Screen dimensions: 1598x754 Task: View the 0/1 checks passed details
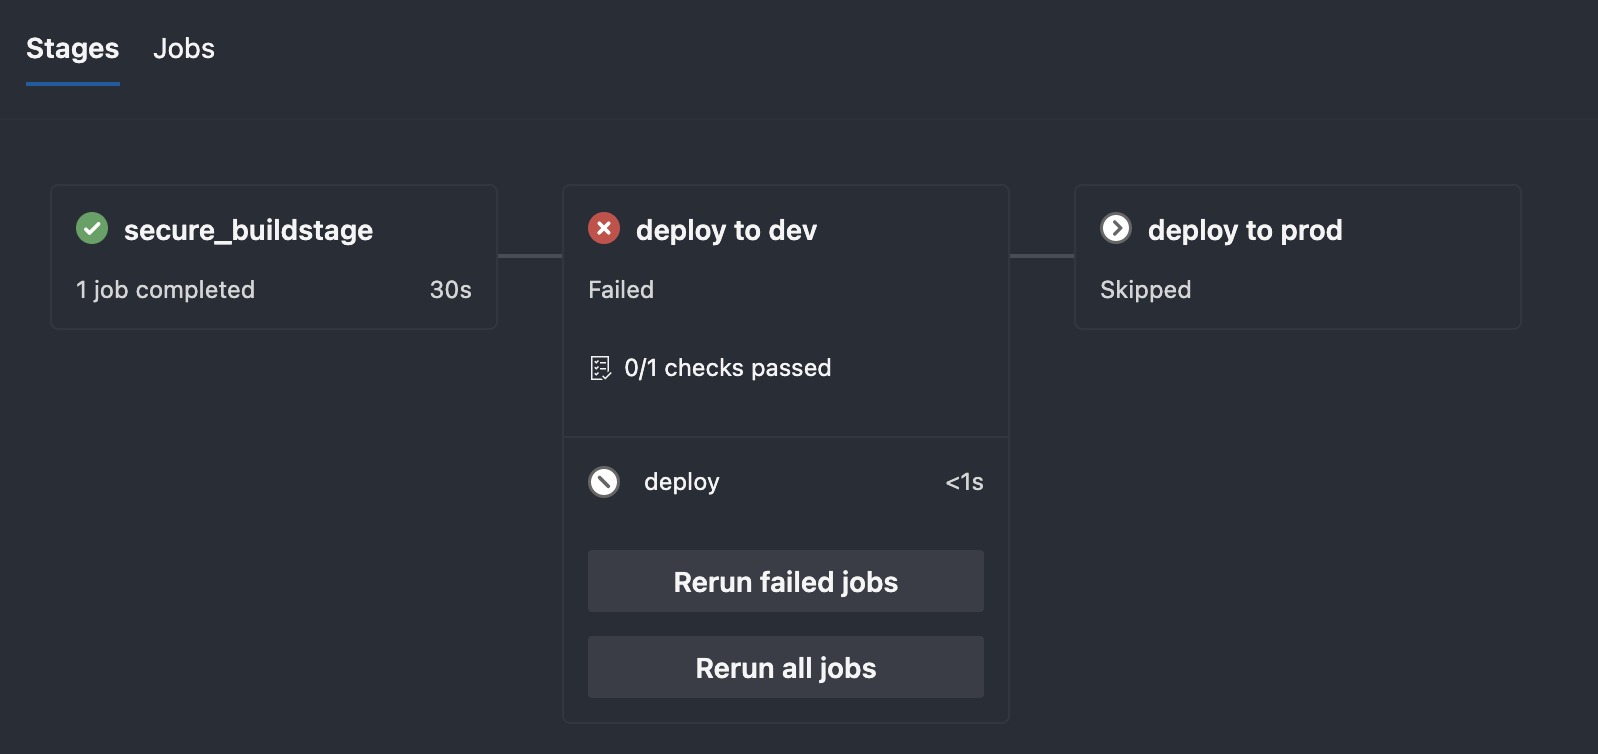[x=727, y=368]
